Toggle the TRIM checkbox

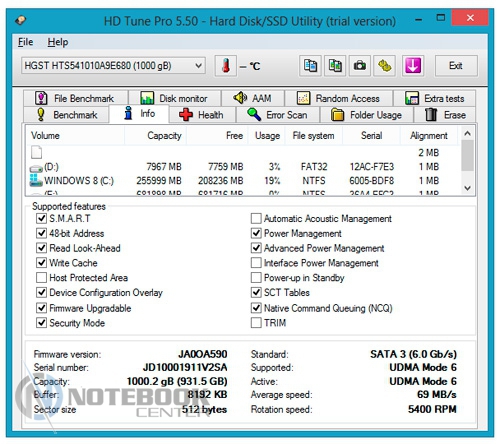pos(256,323)
